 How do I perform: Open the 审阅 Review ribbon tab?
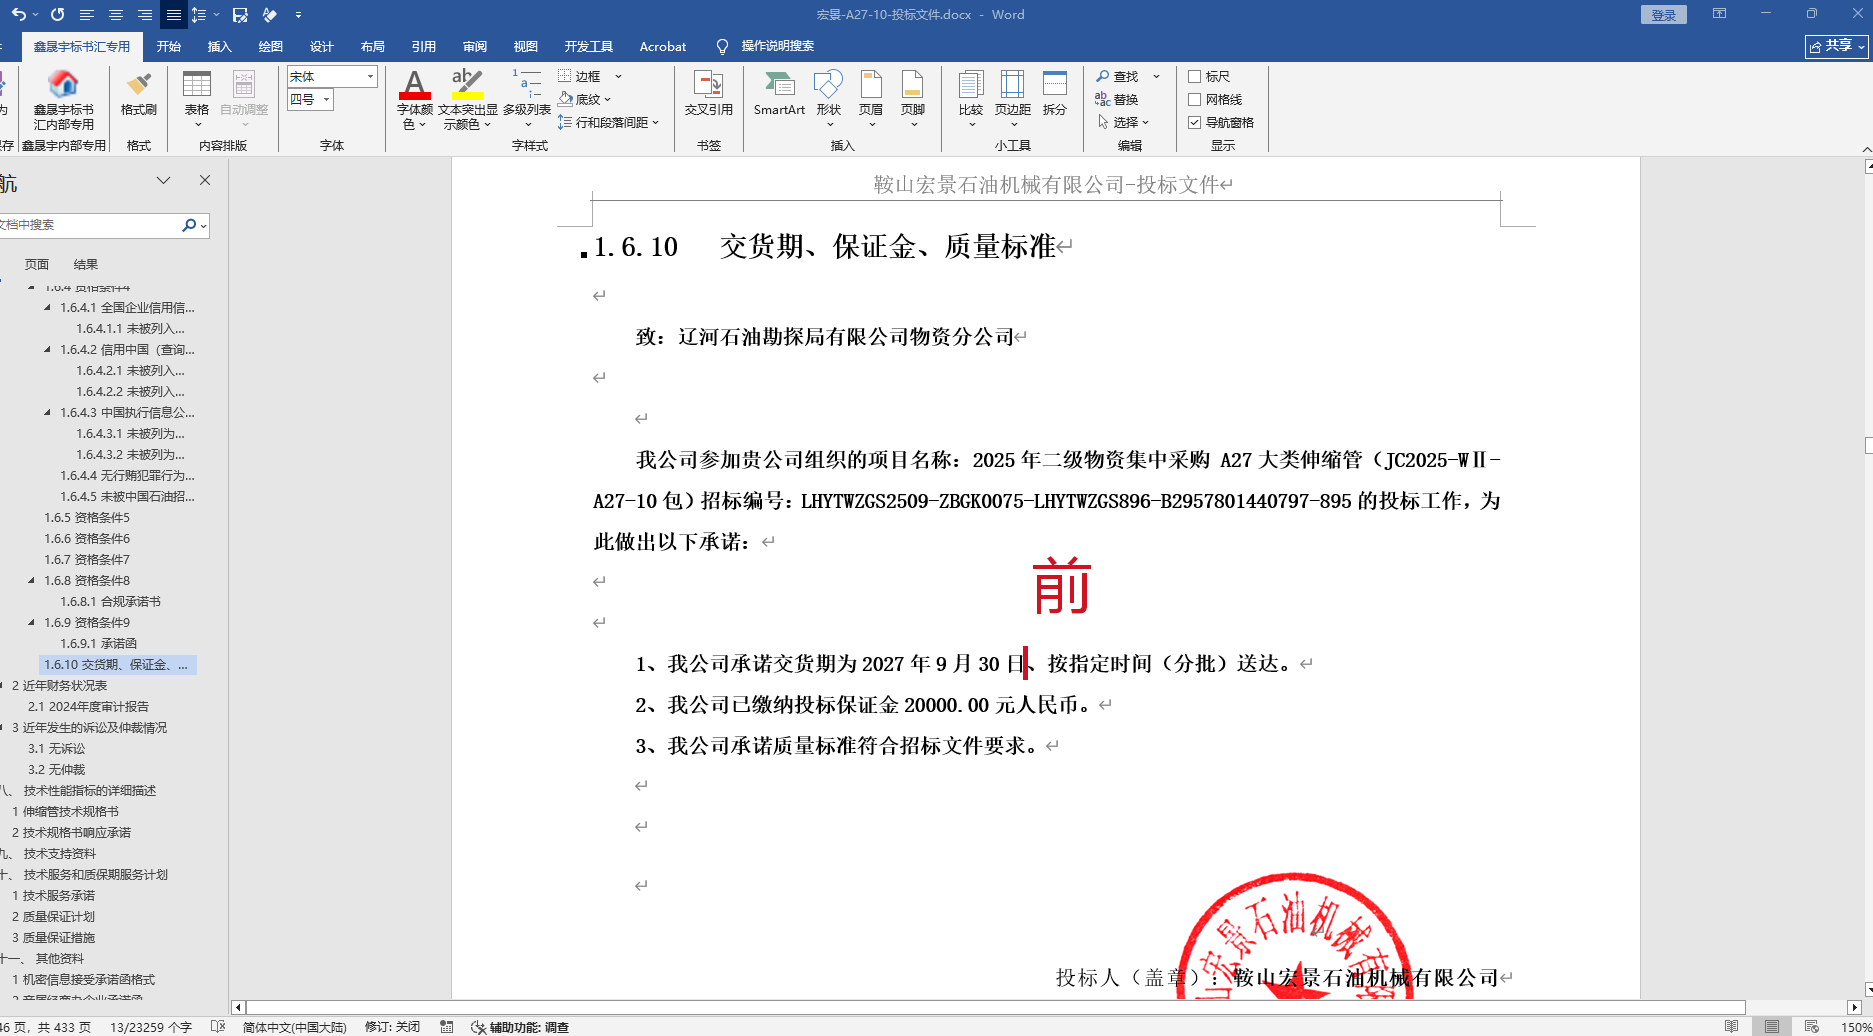coord(475,46)
